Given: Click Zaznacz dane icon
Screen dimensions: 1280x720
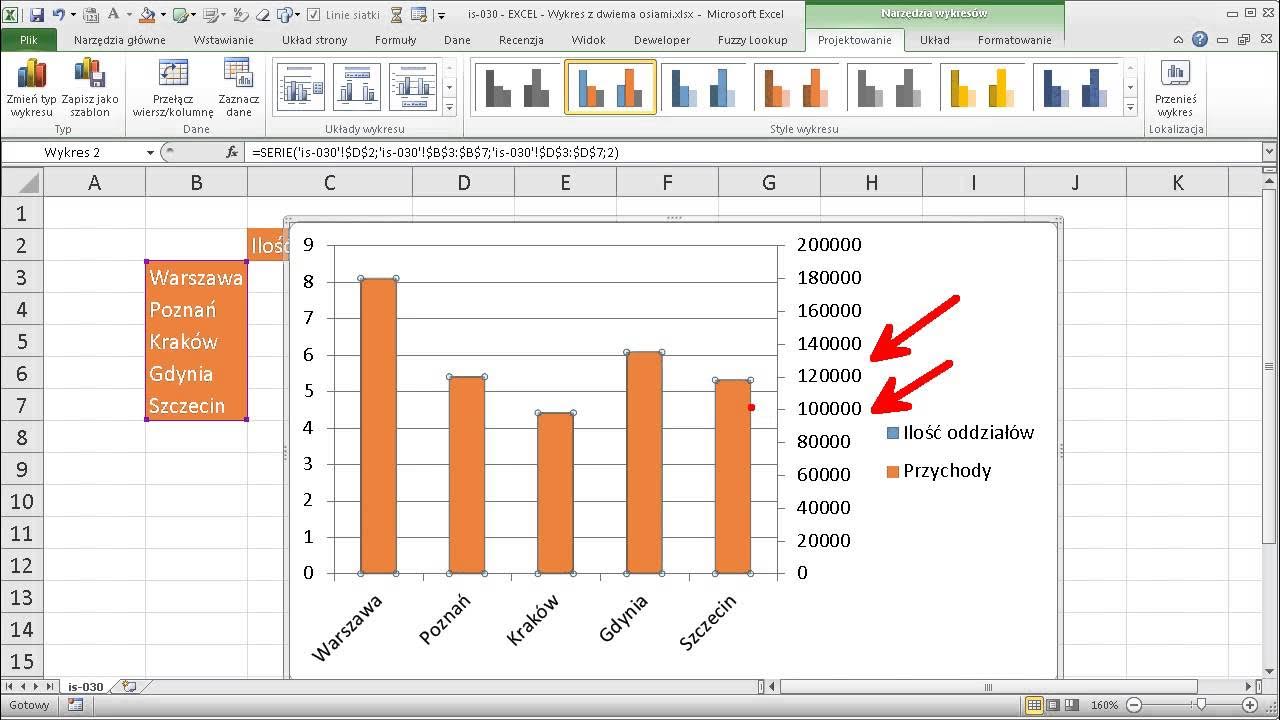Looking at the screenshot, I should tap(238, 73).
